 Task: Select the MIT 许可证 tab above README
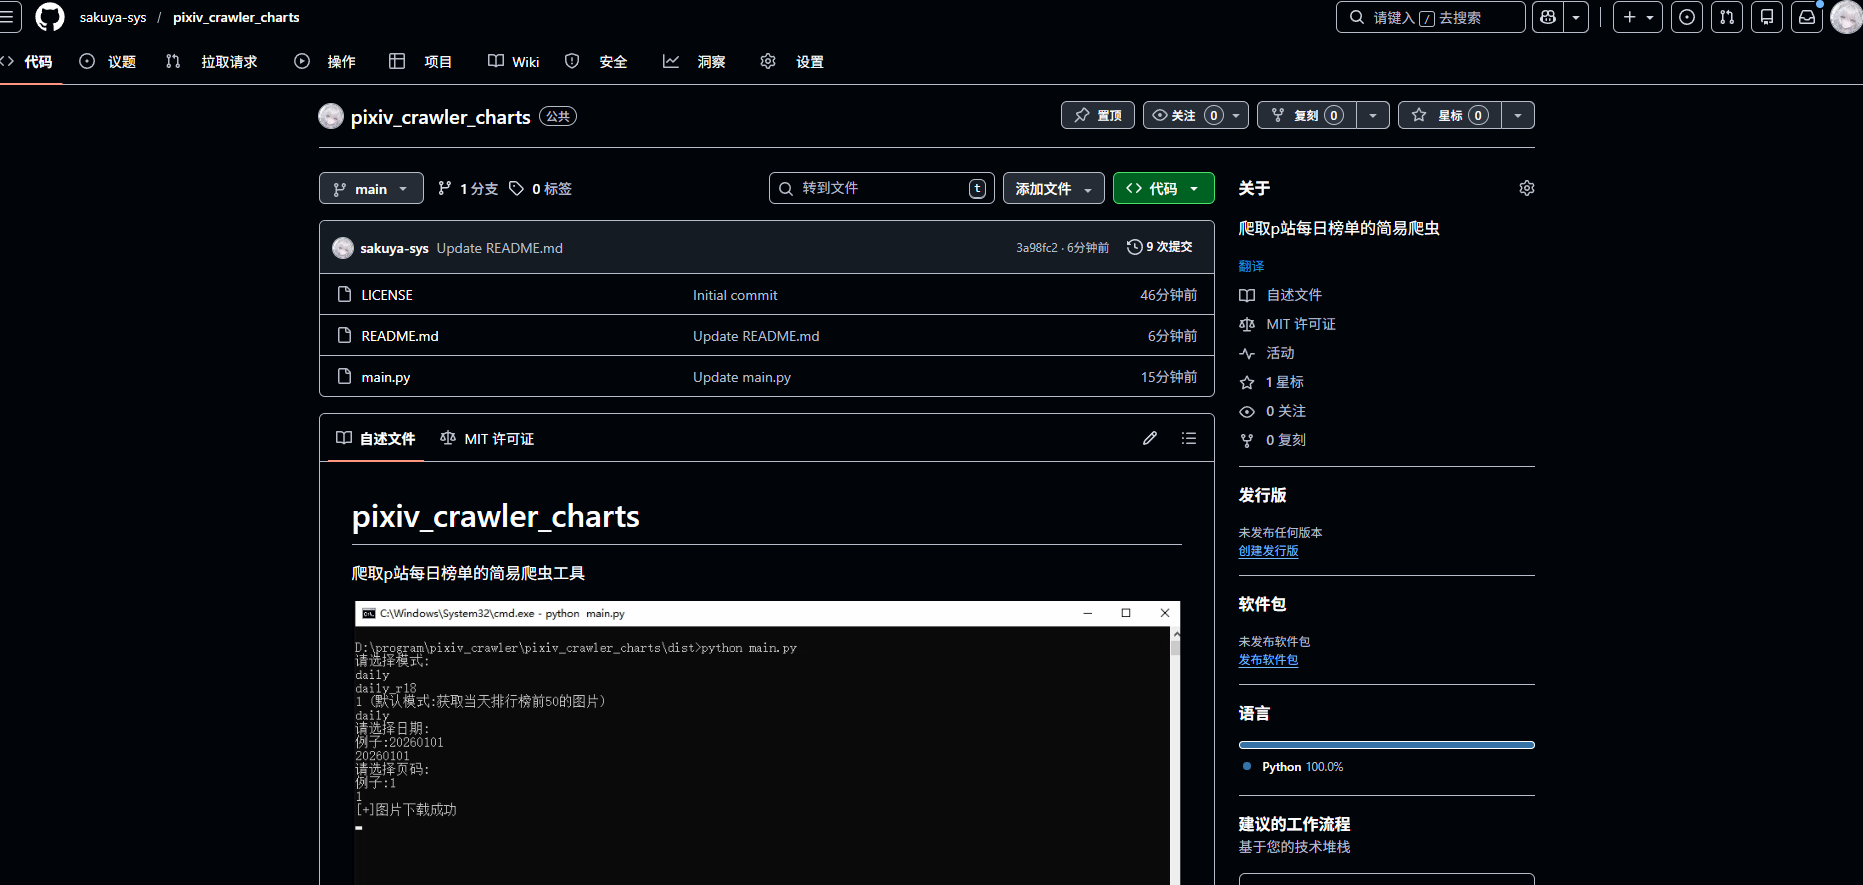(487, 439)
